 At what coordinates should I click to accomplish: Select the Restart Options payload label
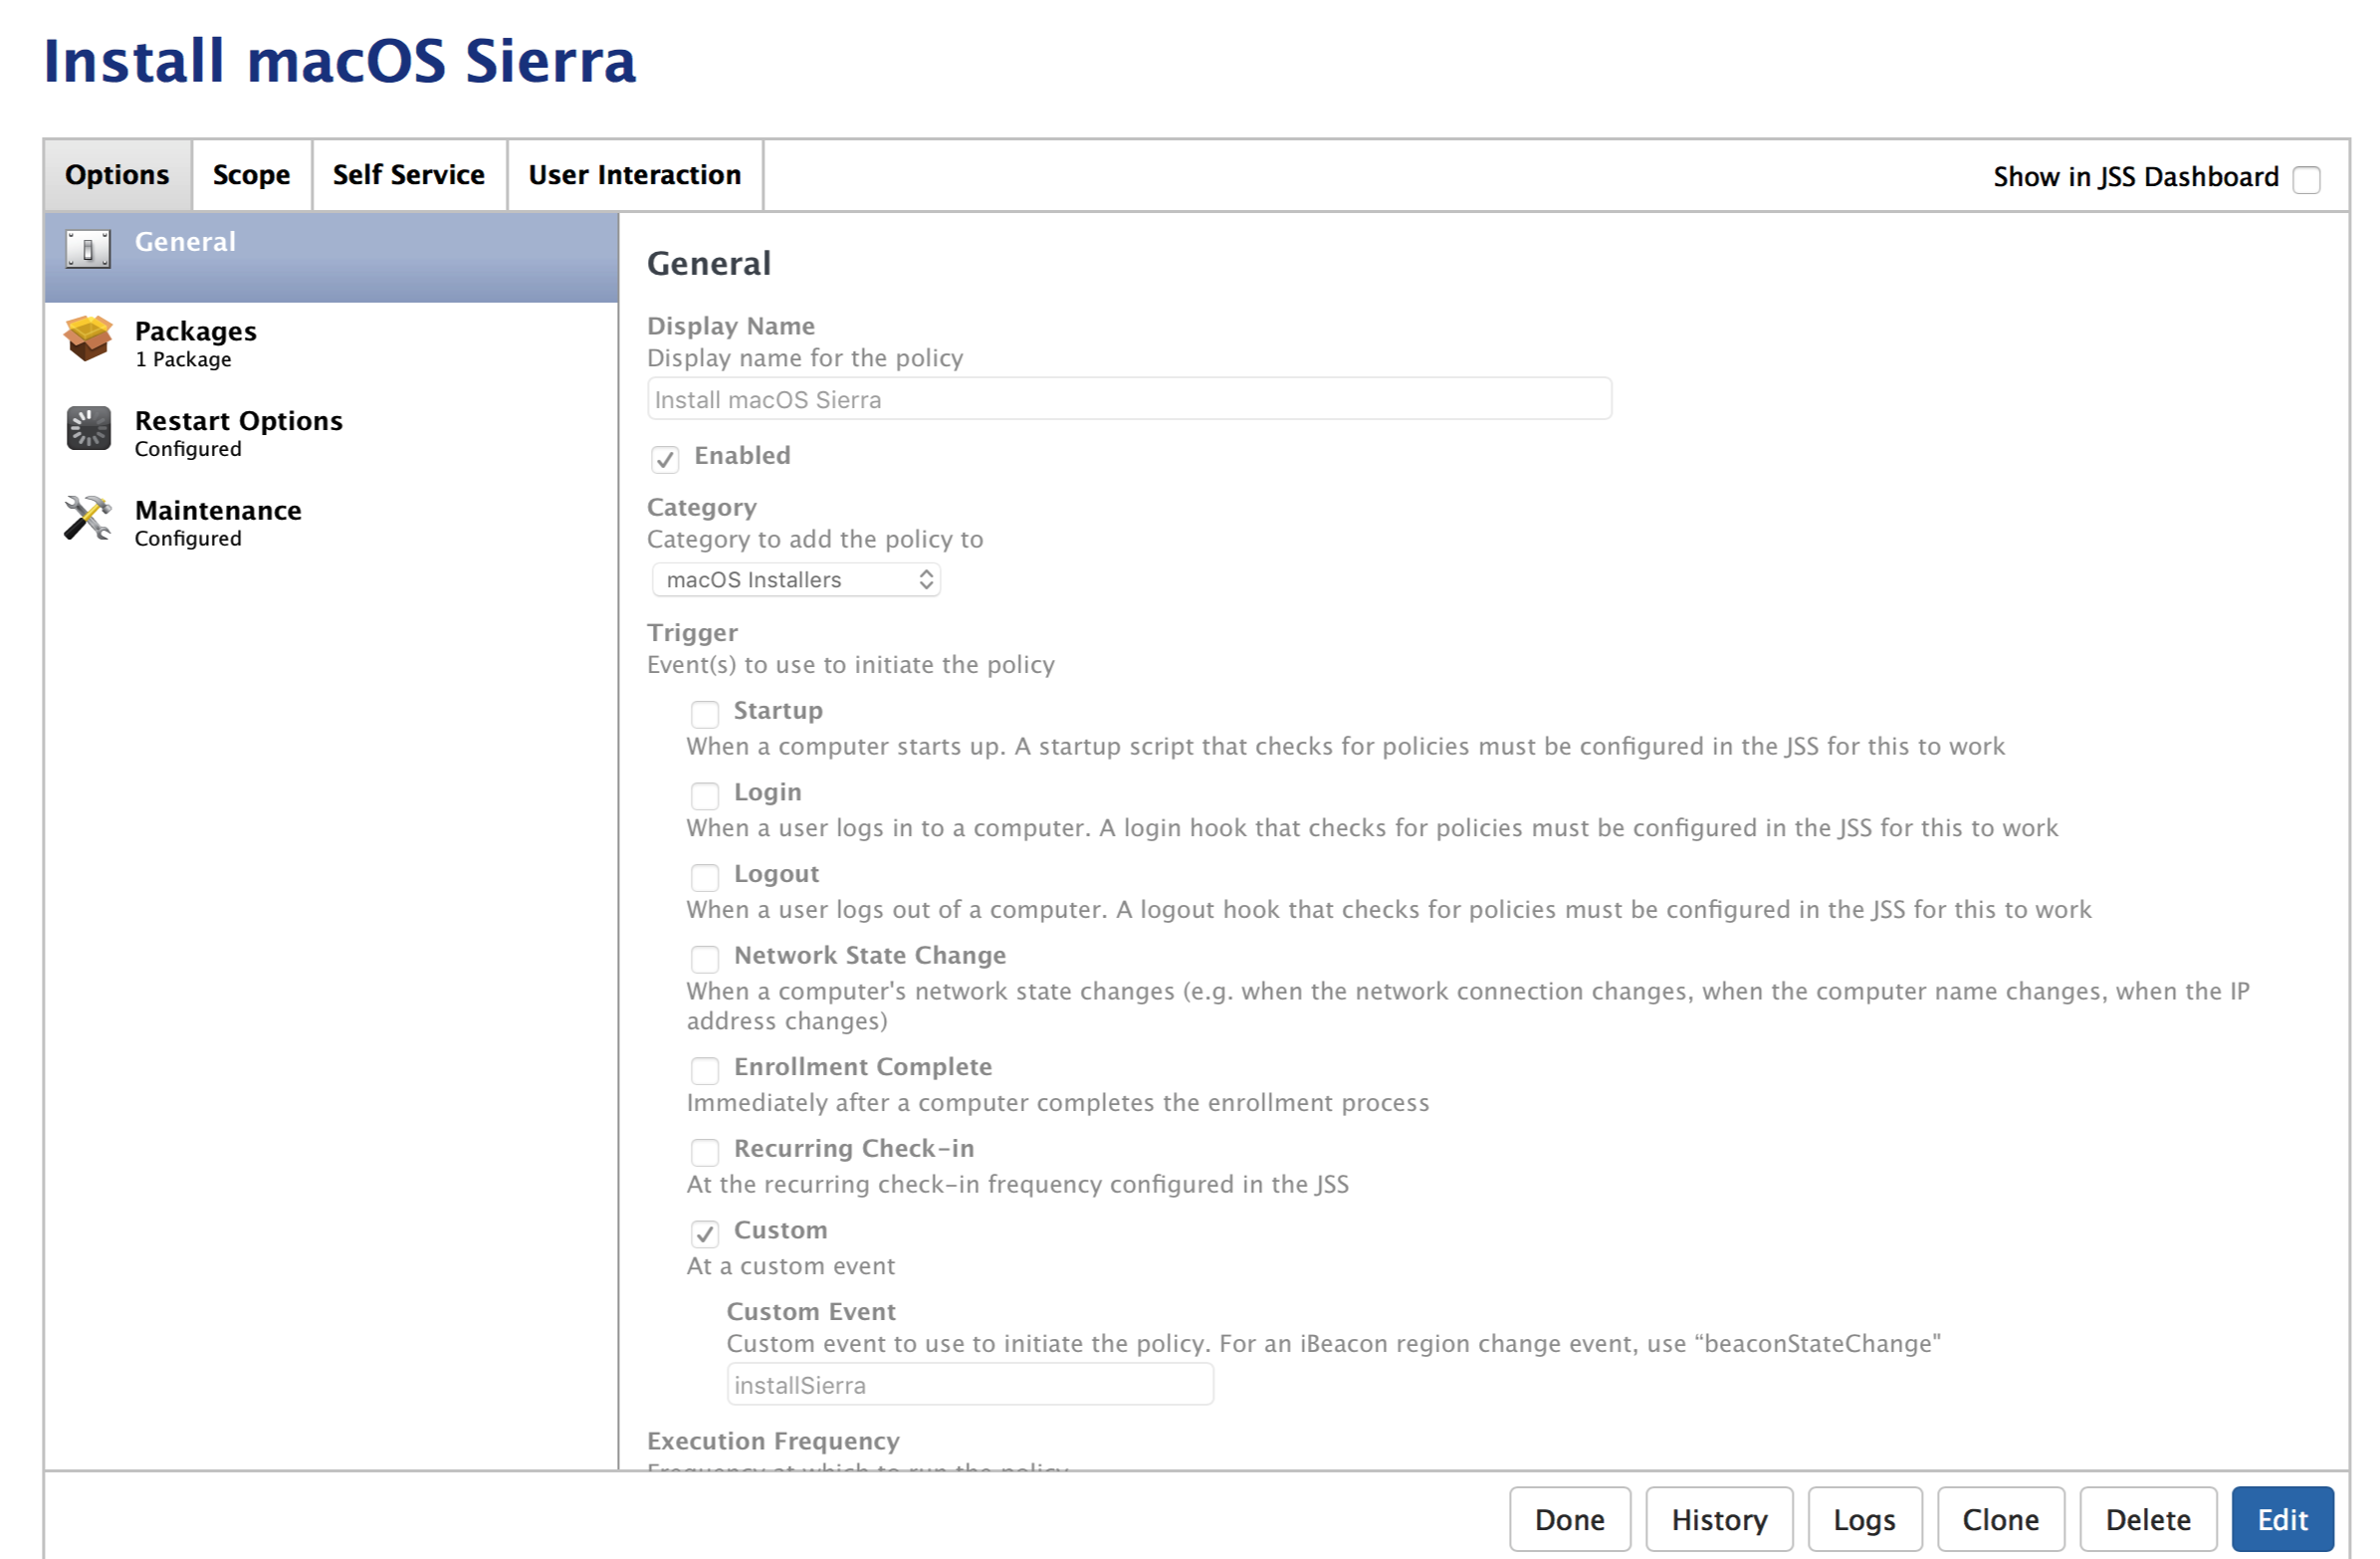click(239, 421)
